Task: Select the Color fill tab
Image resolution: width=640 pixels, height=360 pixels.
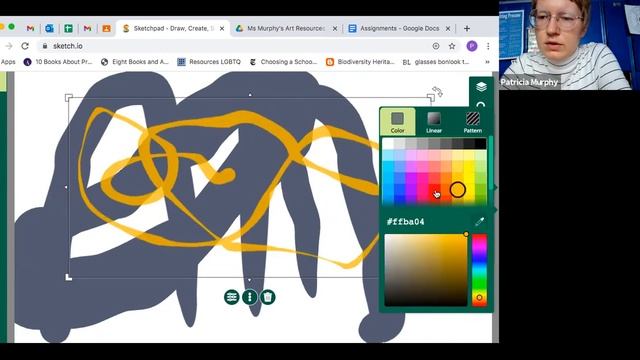Action: point(398,122)
